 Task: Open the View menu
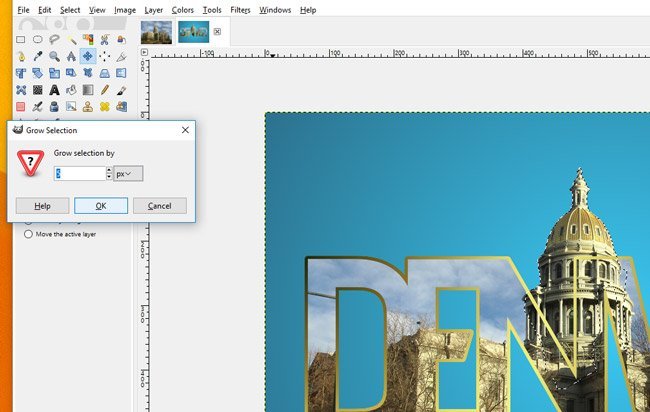pos(97,10)
